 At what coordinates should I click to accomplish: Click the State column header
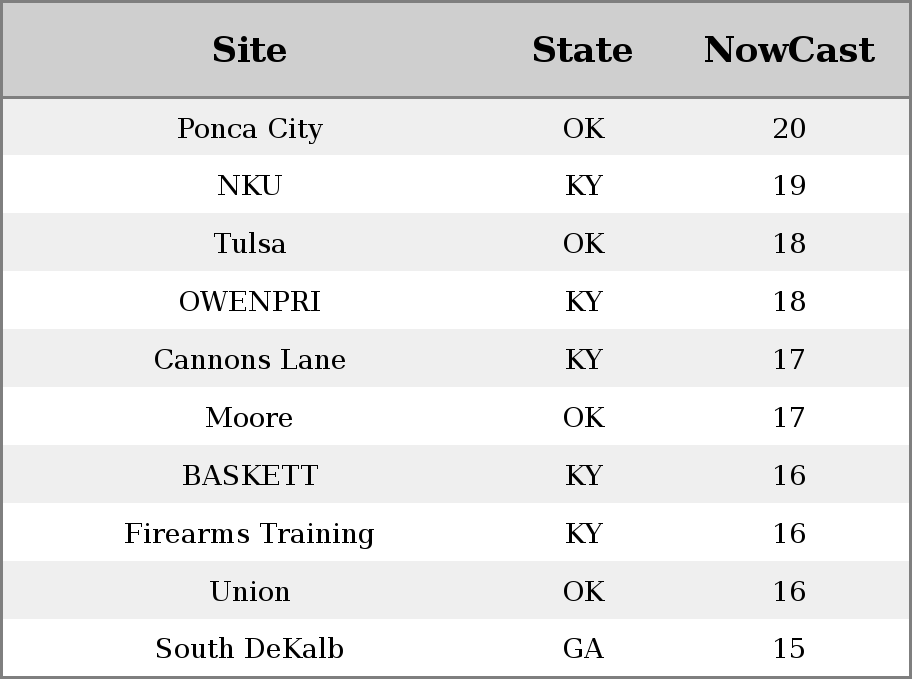583,50
